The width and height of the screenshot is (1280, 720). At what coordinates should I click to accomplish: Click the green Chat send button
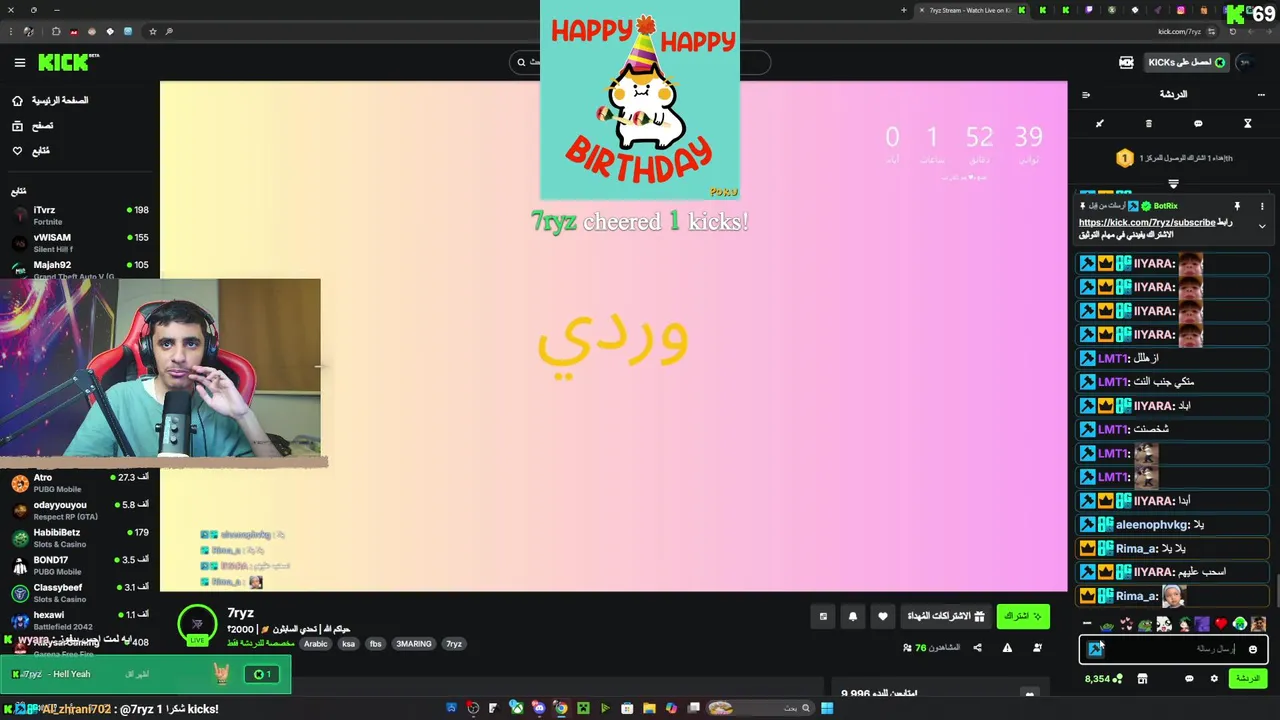coord(1248,678)
